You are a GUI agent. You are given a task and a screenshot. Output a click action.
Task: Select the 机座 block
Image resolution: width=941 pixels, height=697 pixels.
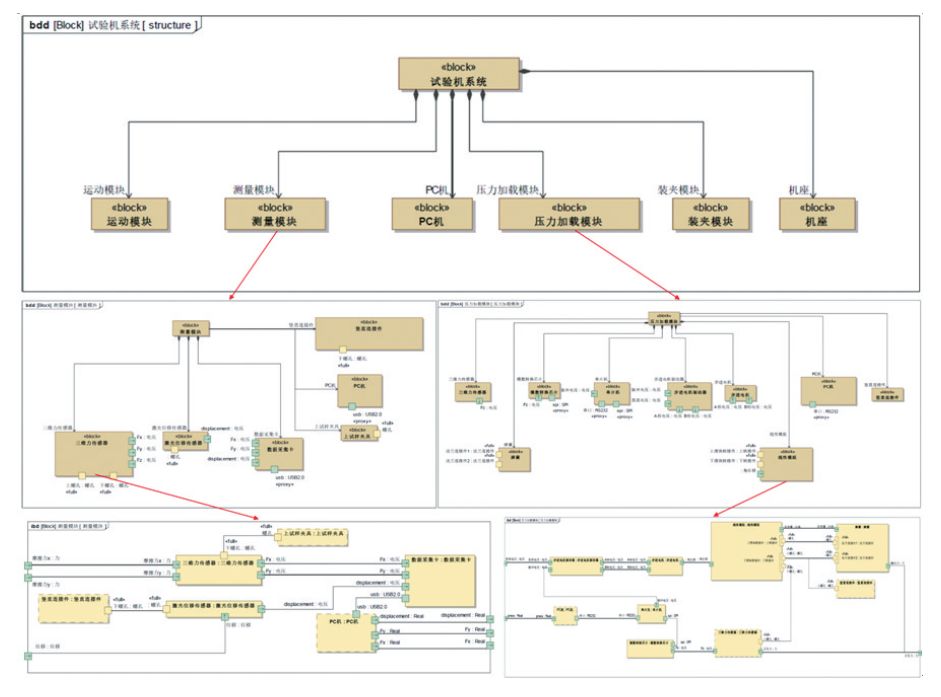point(817,214)
